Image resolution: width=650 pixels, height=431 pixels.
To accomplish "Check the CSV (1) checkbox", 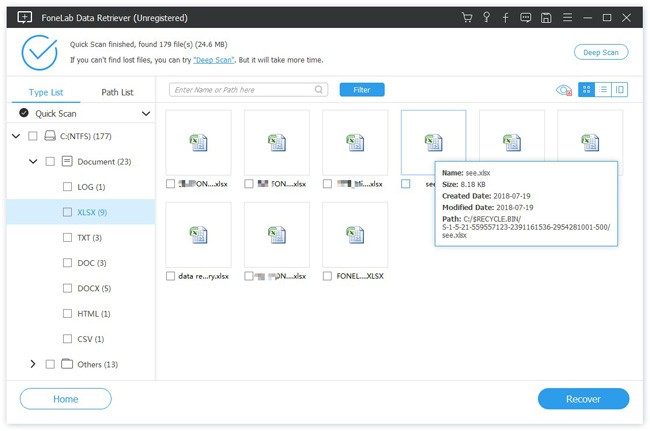I will point(67,338).
